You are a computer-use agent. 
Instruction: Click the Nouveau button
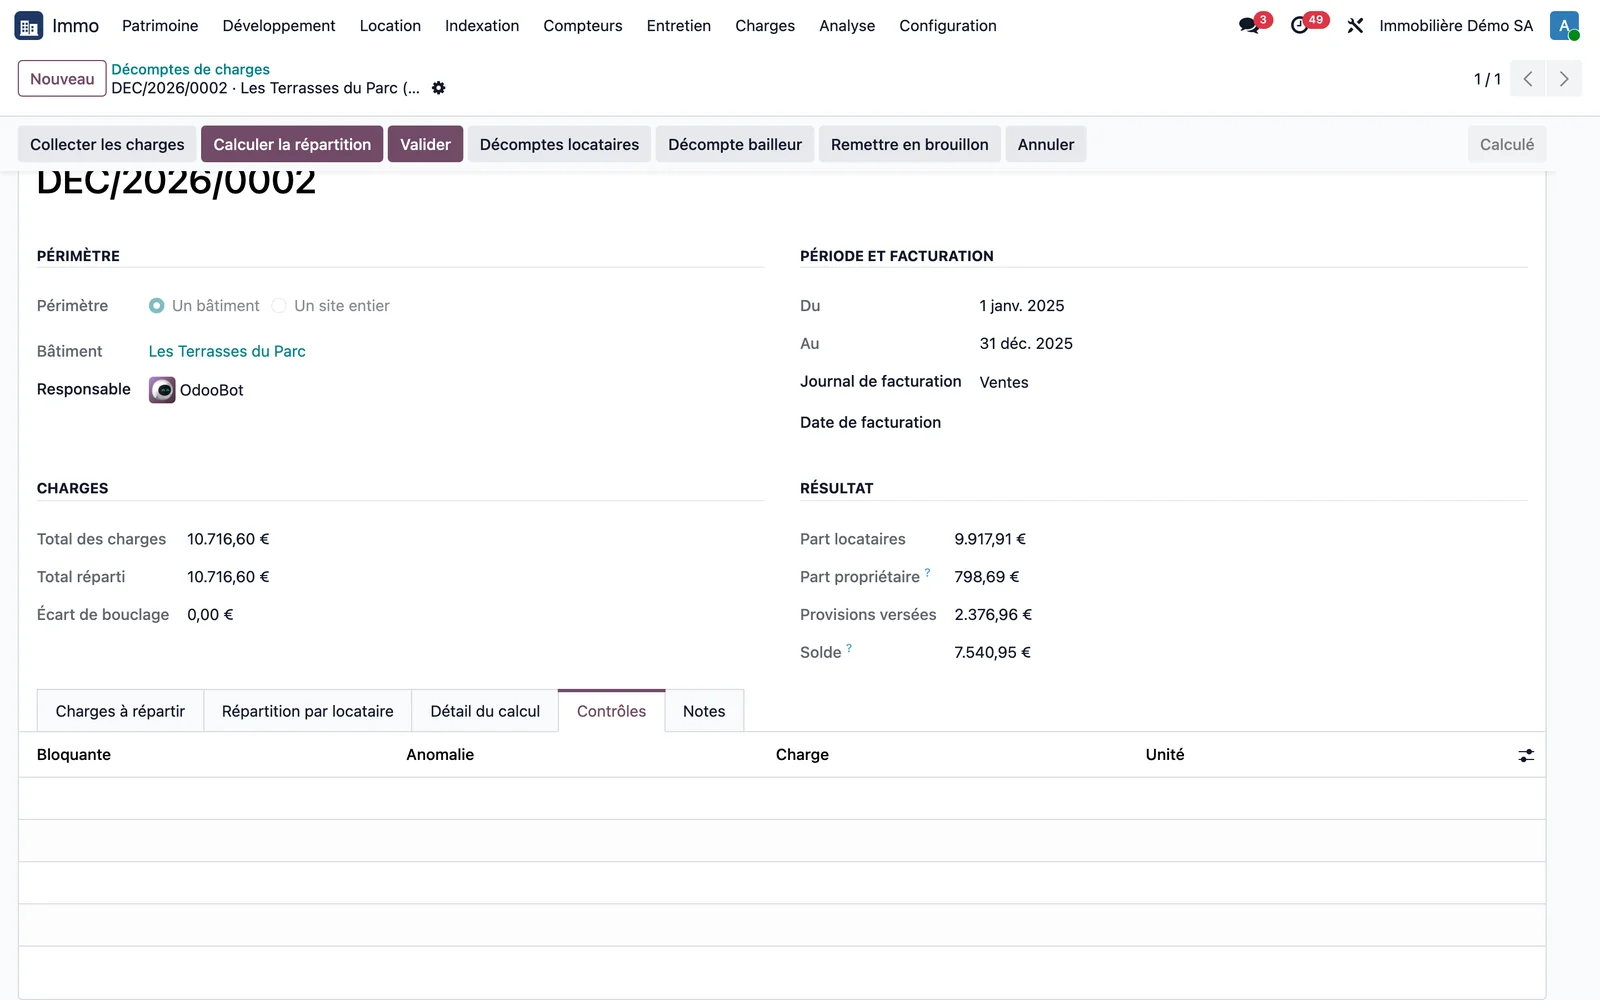(62, 79)
